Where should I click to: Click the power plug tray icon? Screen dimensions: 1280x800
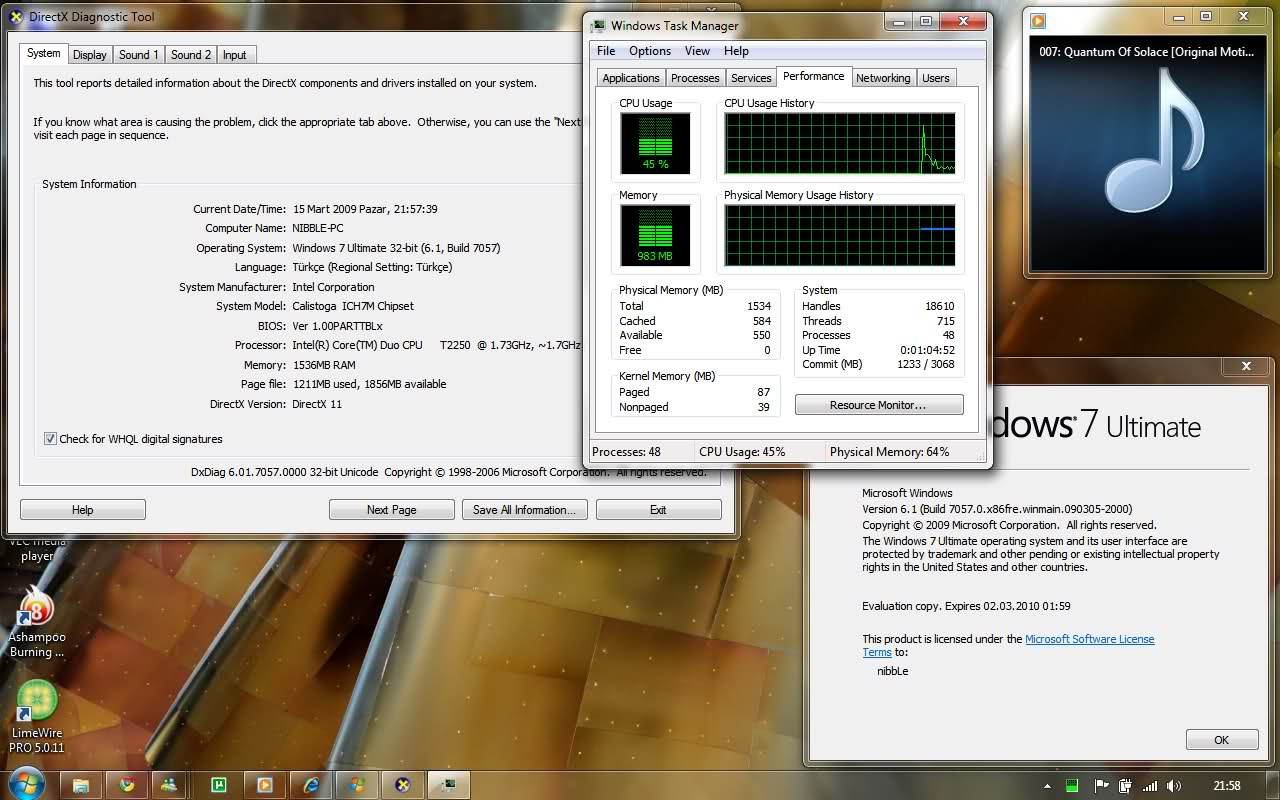pyautogui.click(x=1125, y=786)
